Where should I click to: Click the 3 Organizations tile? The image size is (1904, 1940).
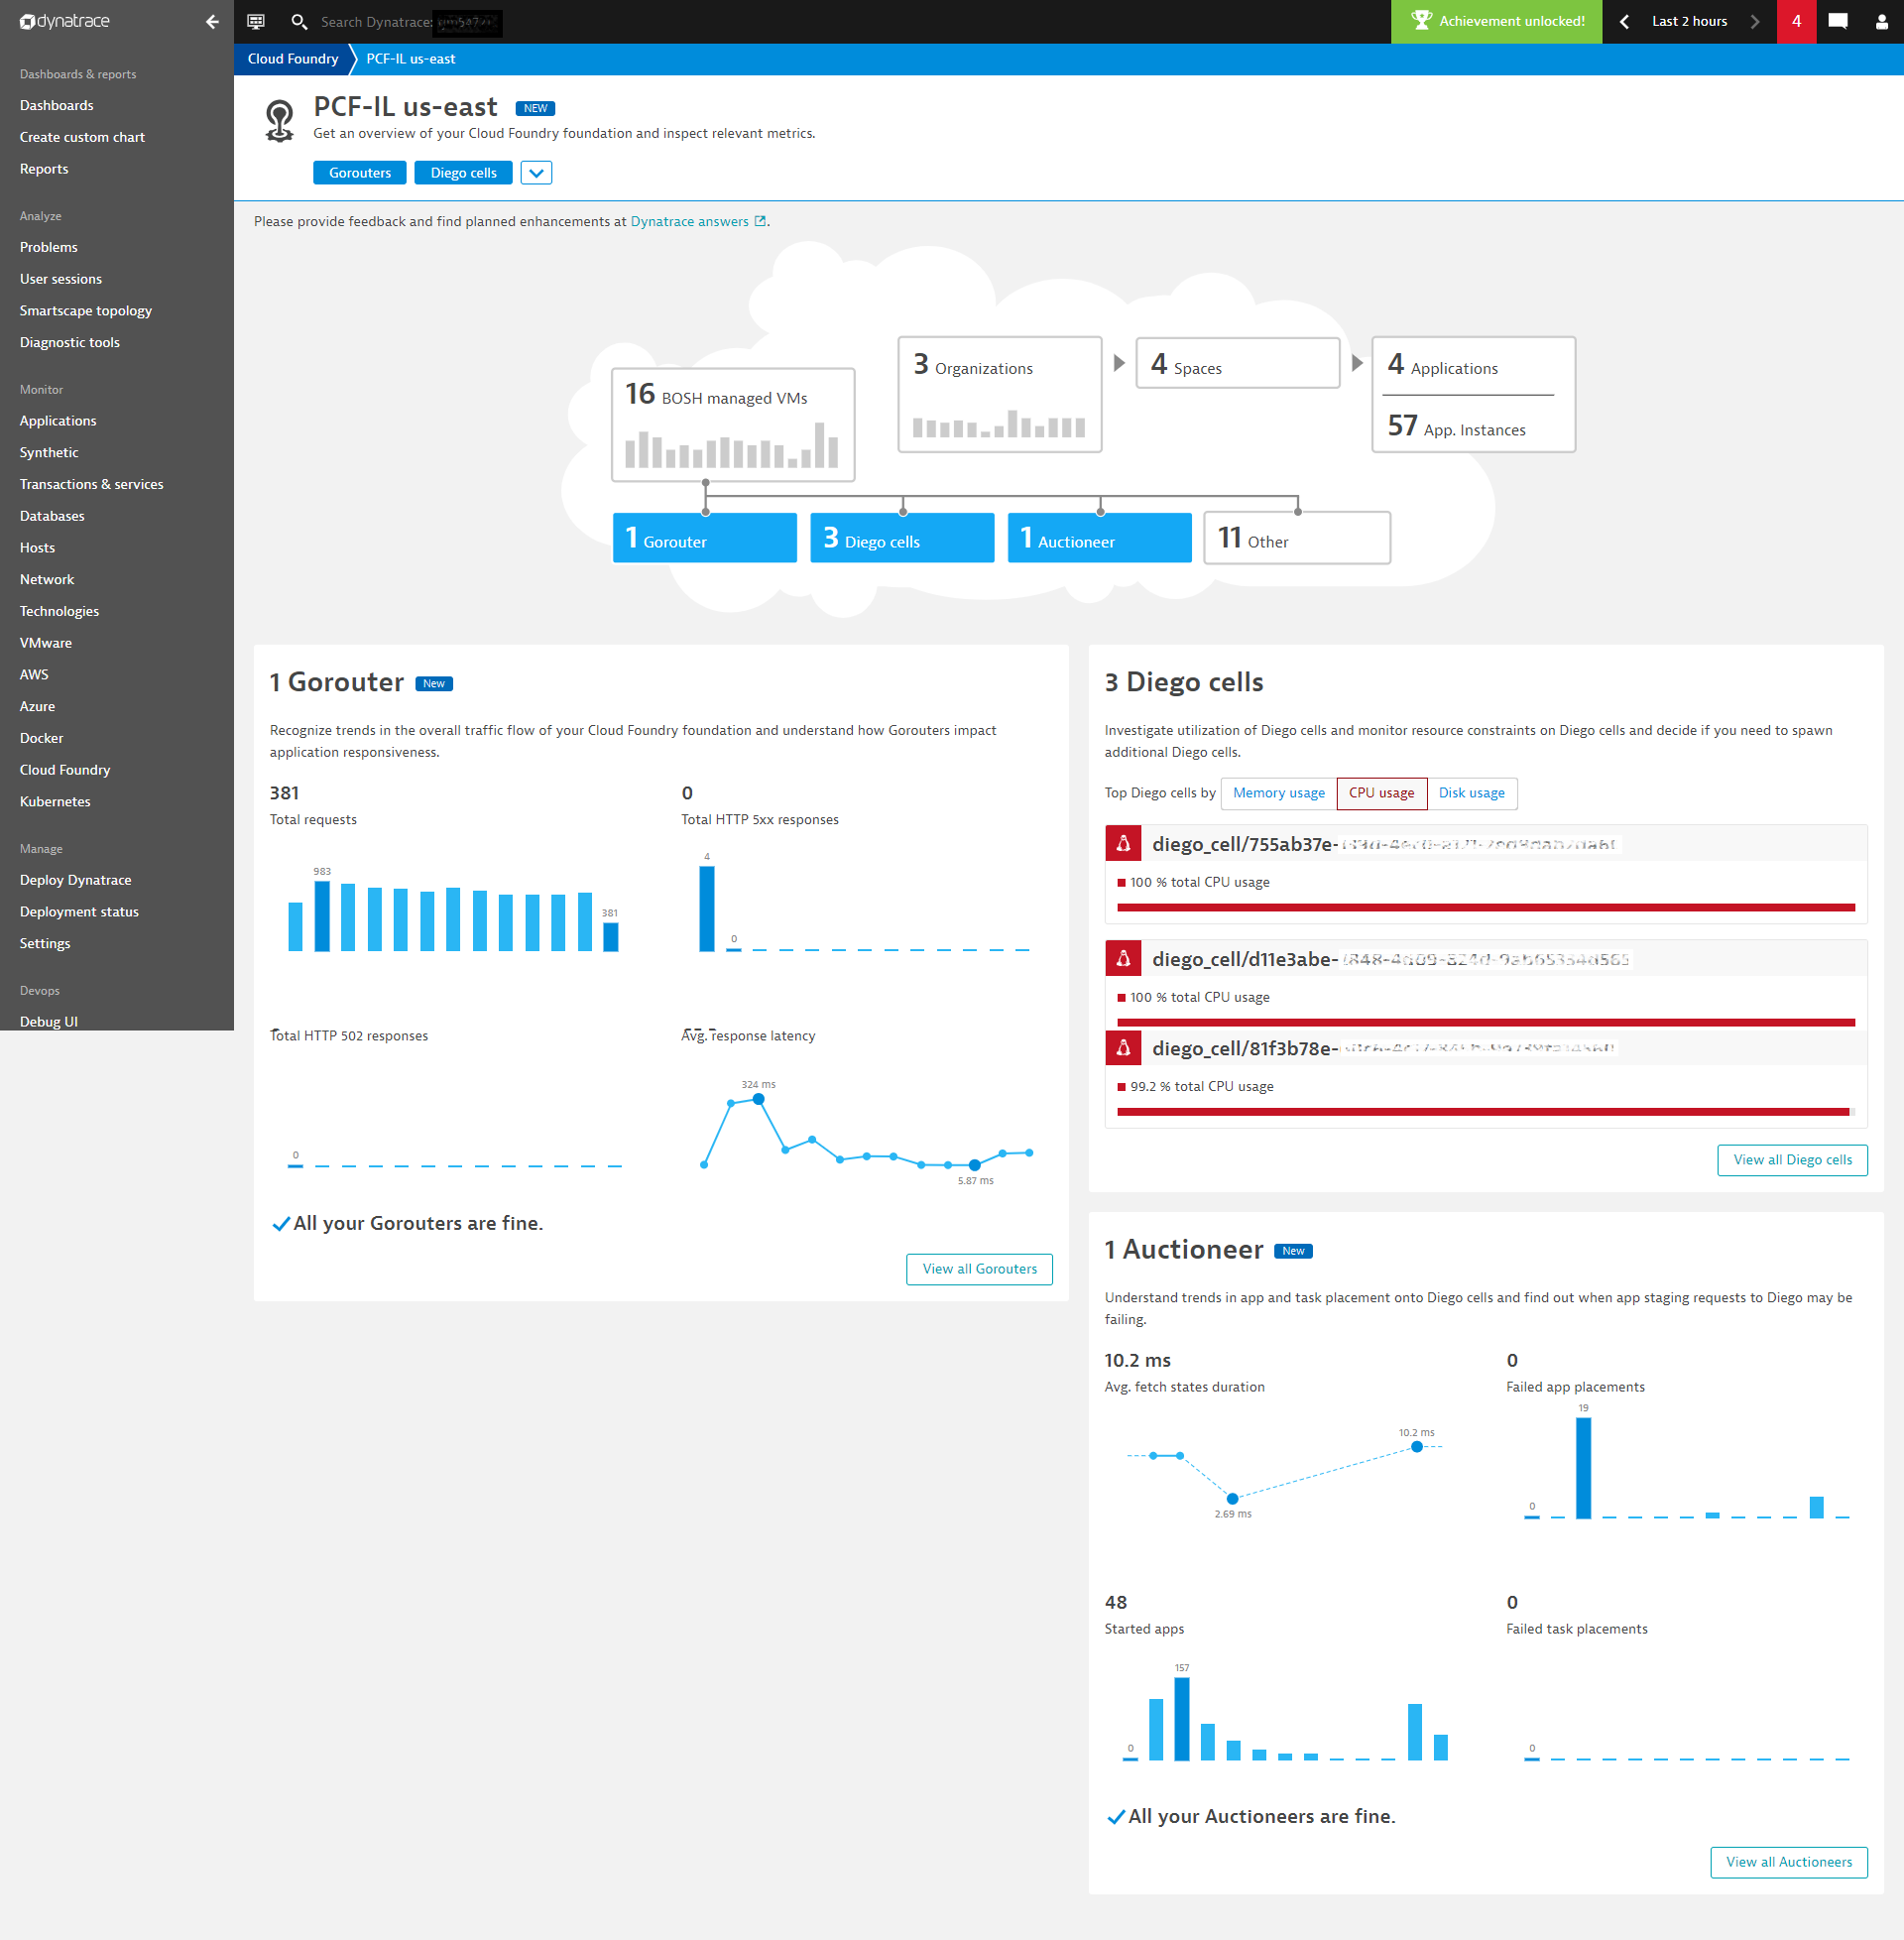(1000, 394)
